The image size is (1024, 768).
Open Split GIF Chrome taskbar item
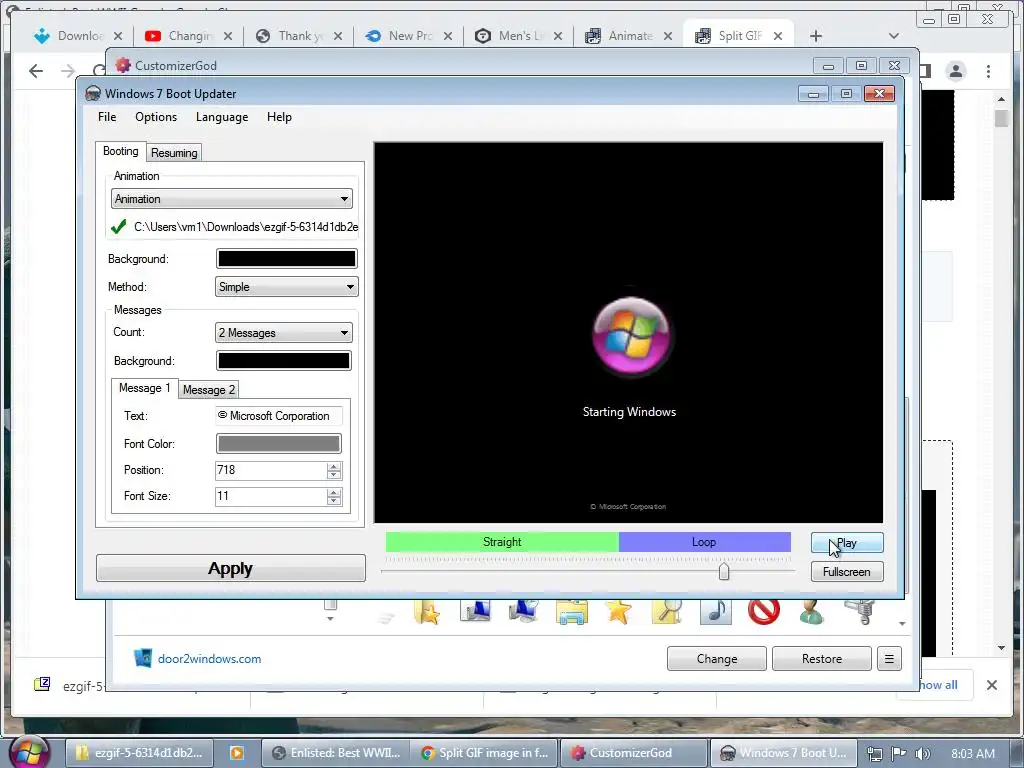coord(485,753)
